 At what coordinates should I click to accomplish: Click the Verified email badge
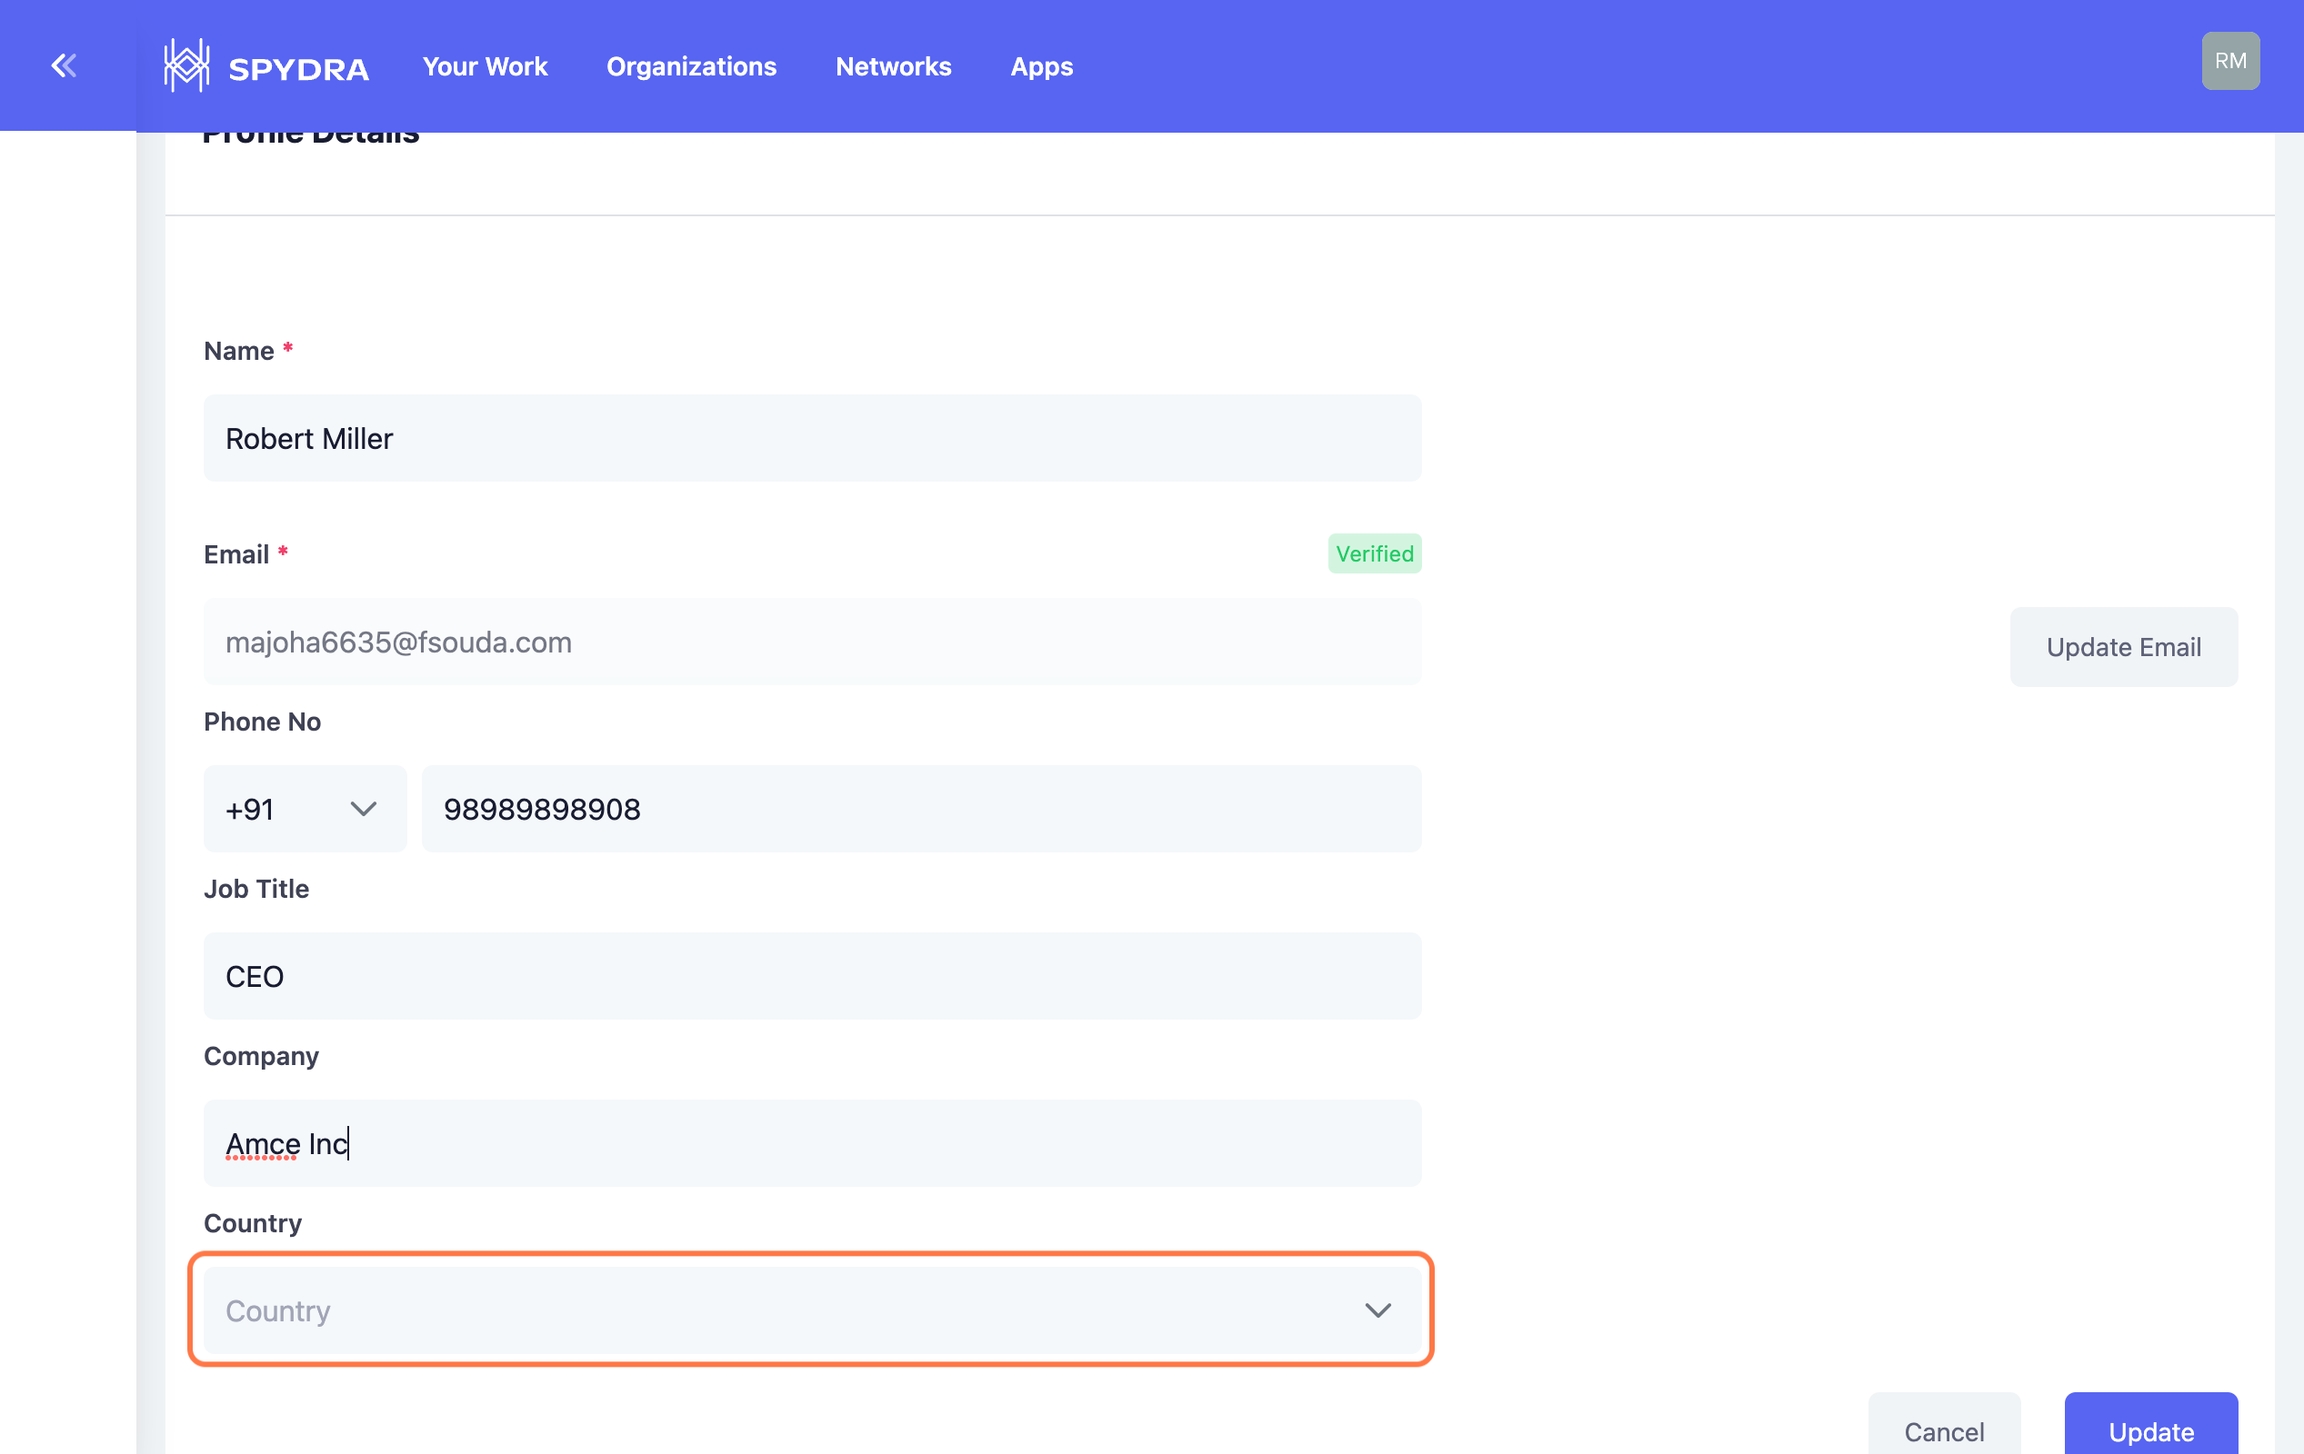tap(1374, 553)
